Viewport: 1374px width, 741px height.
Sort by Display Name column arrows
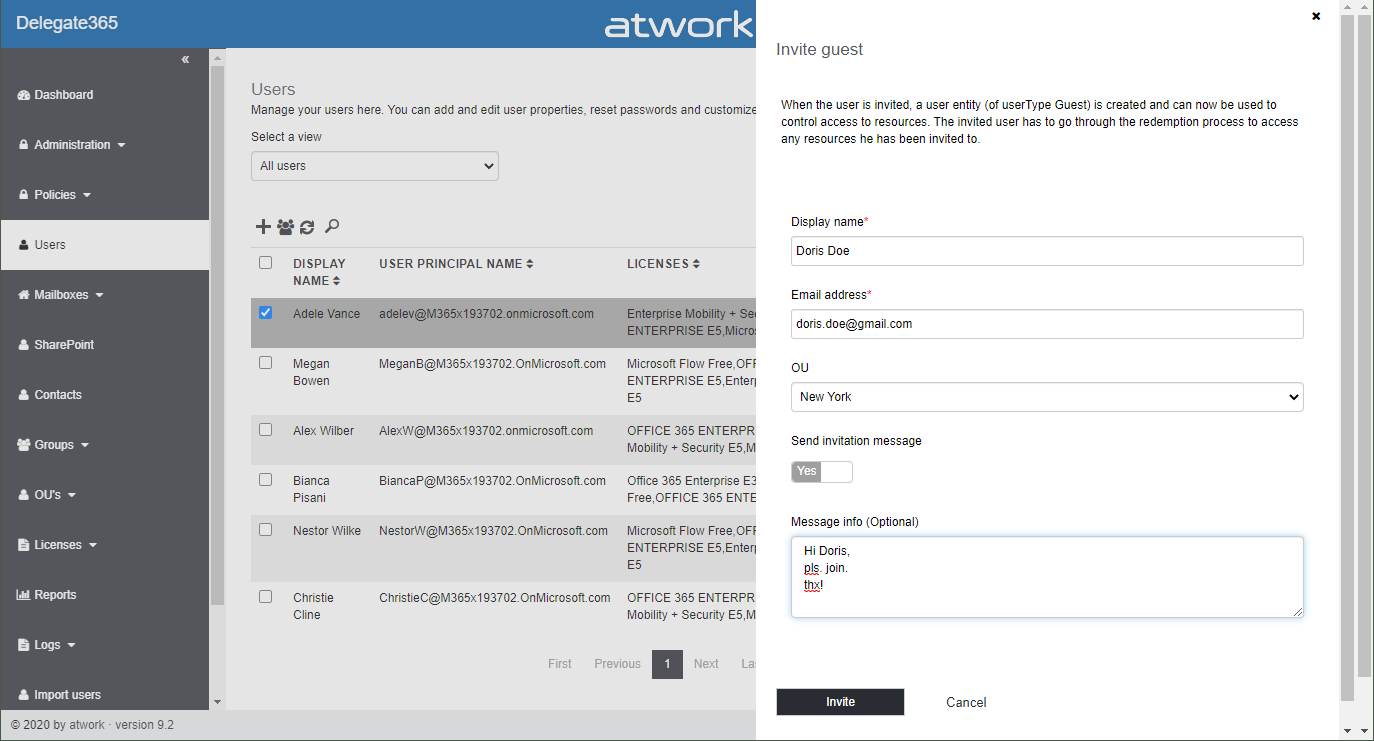pyautogui.click(x=336, y=281)
